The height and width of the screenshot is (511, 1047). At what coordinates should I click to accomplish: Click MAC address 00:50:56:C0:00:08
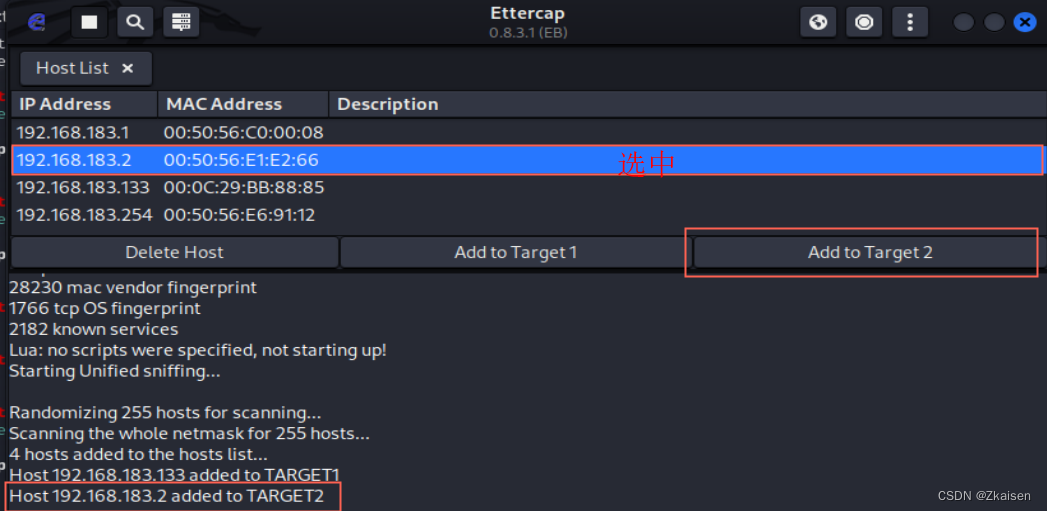[x=244, y=132]
